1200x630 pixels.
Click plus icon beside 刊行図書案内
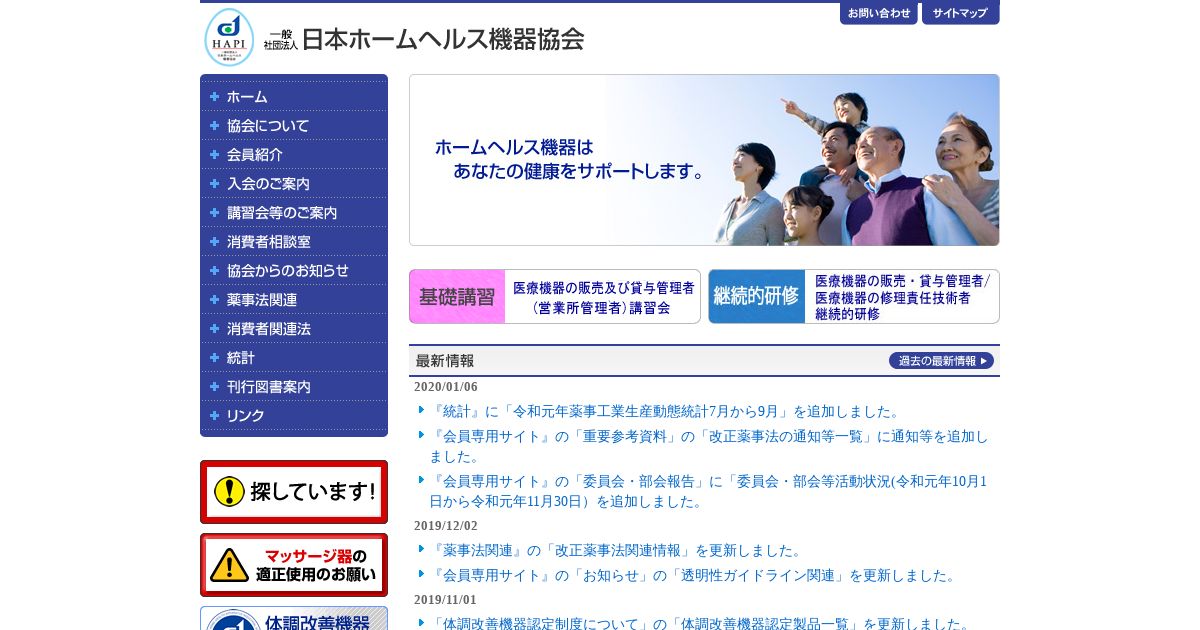click(214, 387)
